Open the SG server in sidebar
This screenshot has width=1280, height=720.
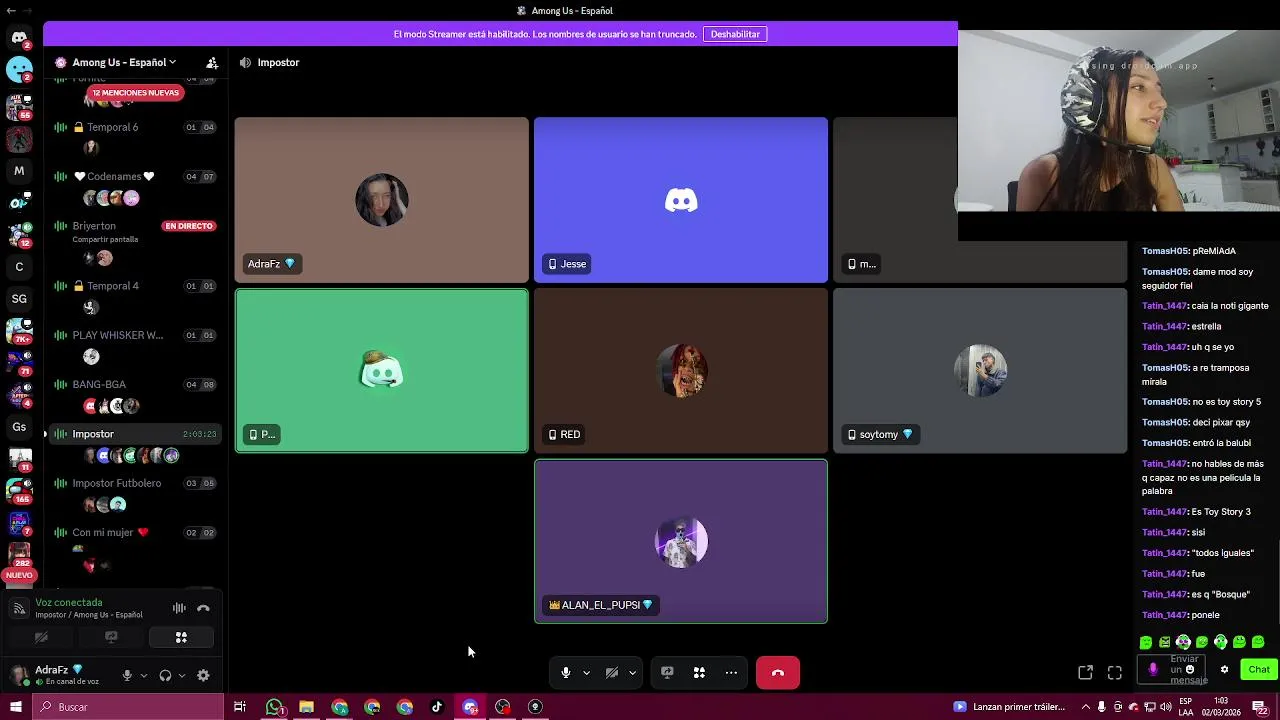tap(19, 299)
